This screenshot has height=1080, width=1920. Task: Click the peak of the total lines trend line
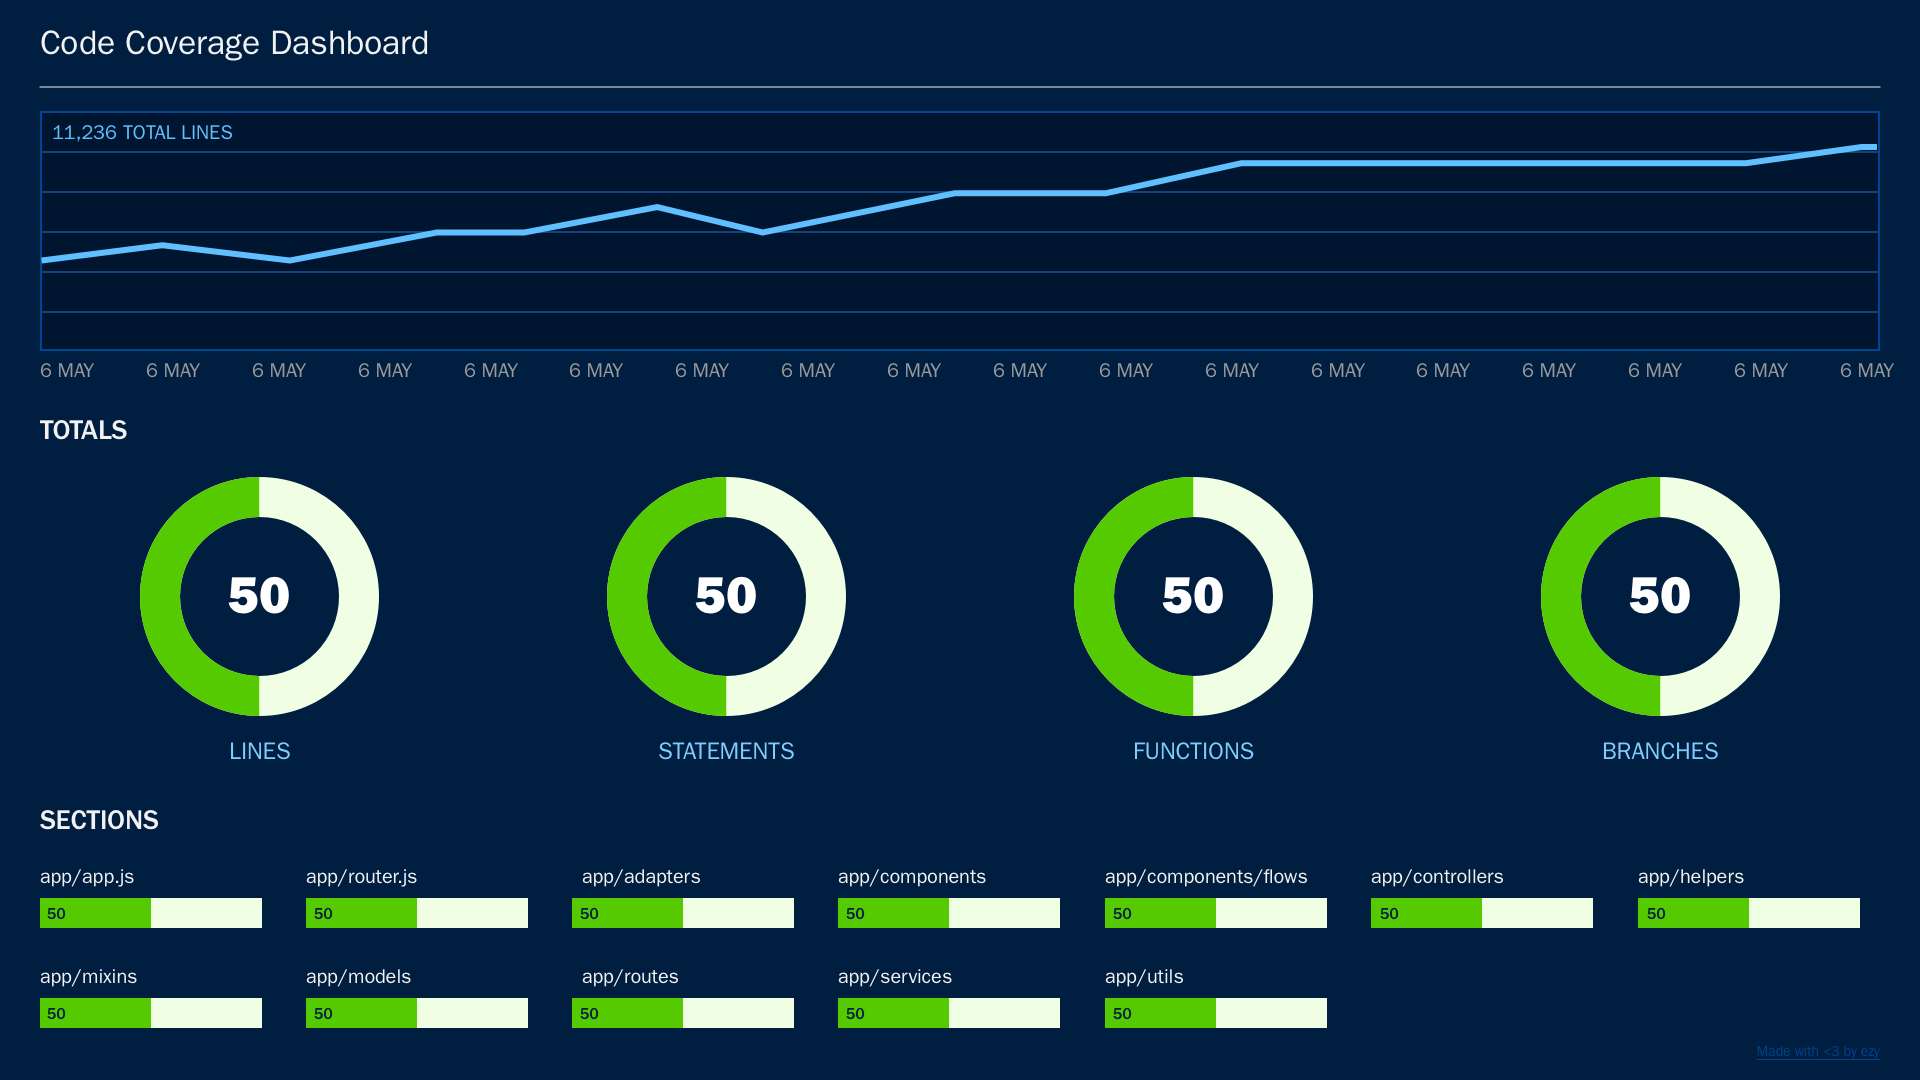coord(1875,146)
